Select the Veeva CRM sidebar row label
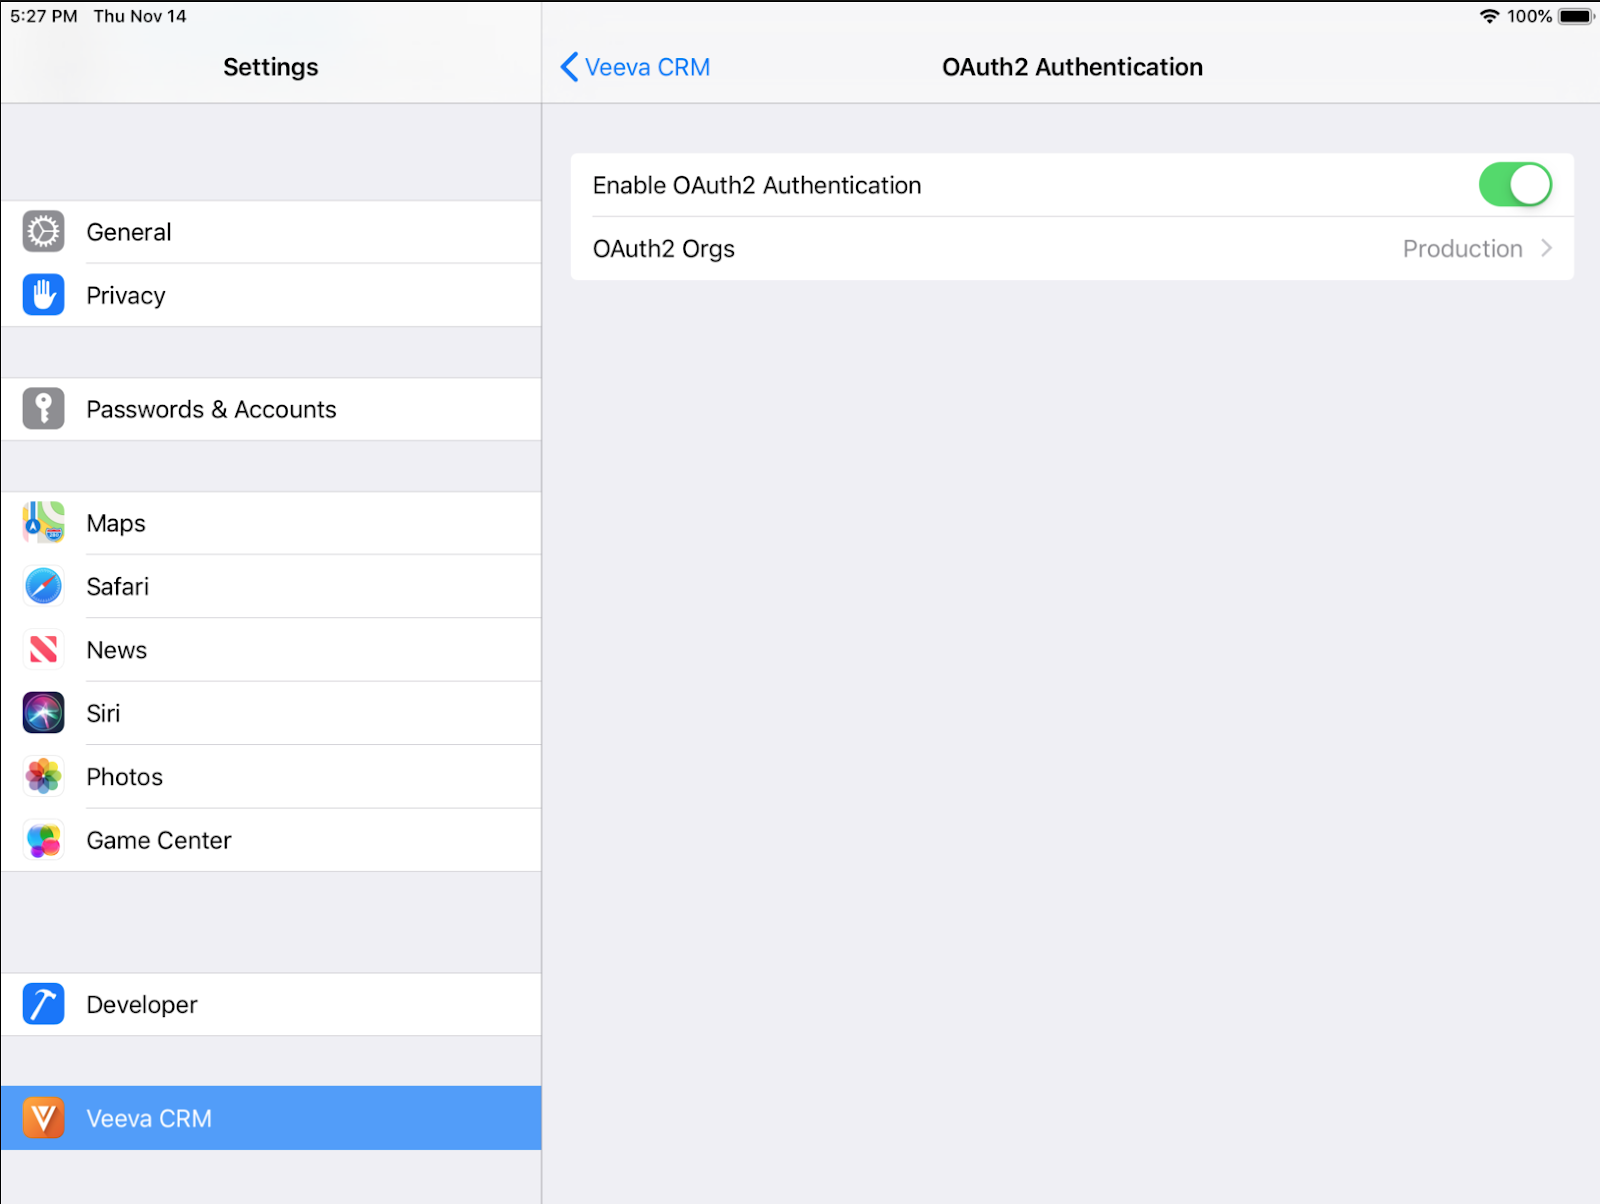The width and height of the screenshot is (1600, 1204). tap(149, 1118)
